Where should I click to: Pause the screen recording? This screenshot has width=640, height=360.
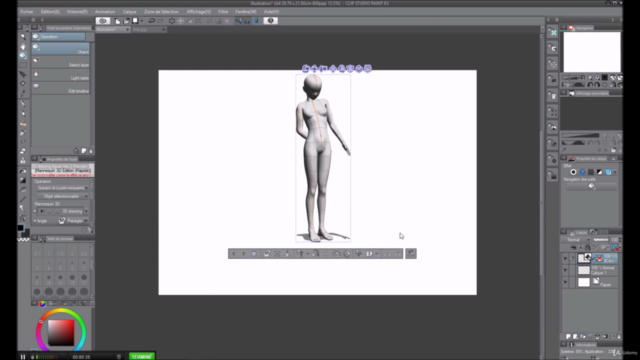tap(23, 357)
